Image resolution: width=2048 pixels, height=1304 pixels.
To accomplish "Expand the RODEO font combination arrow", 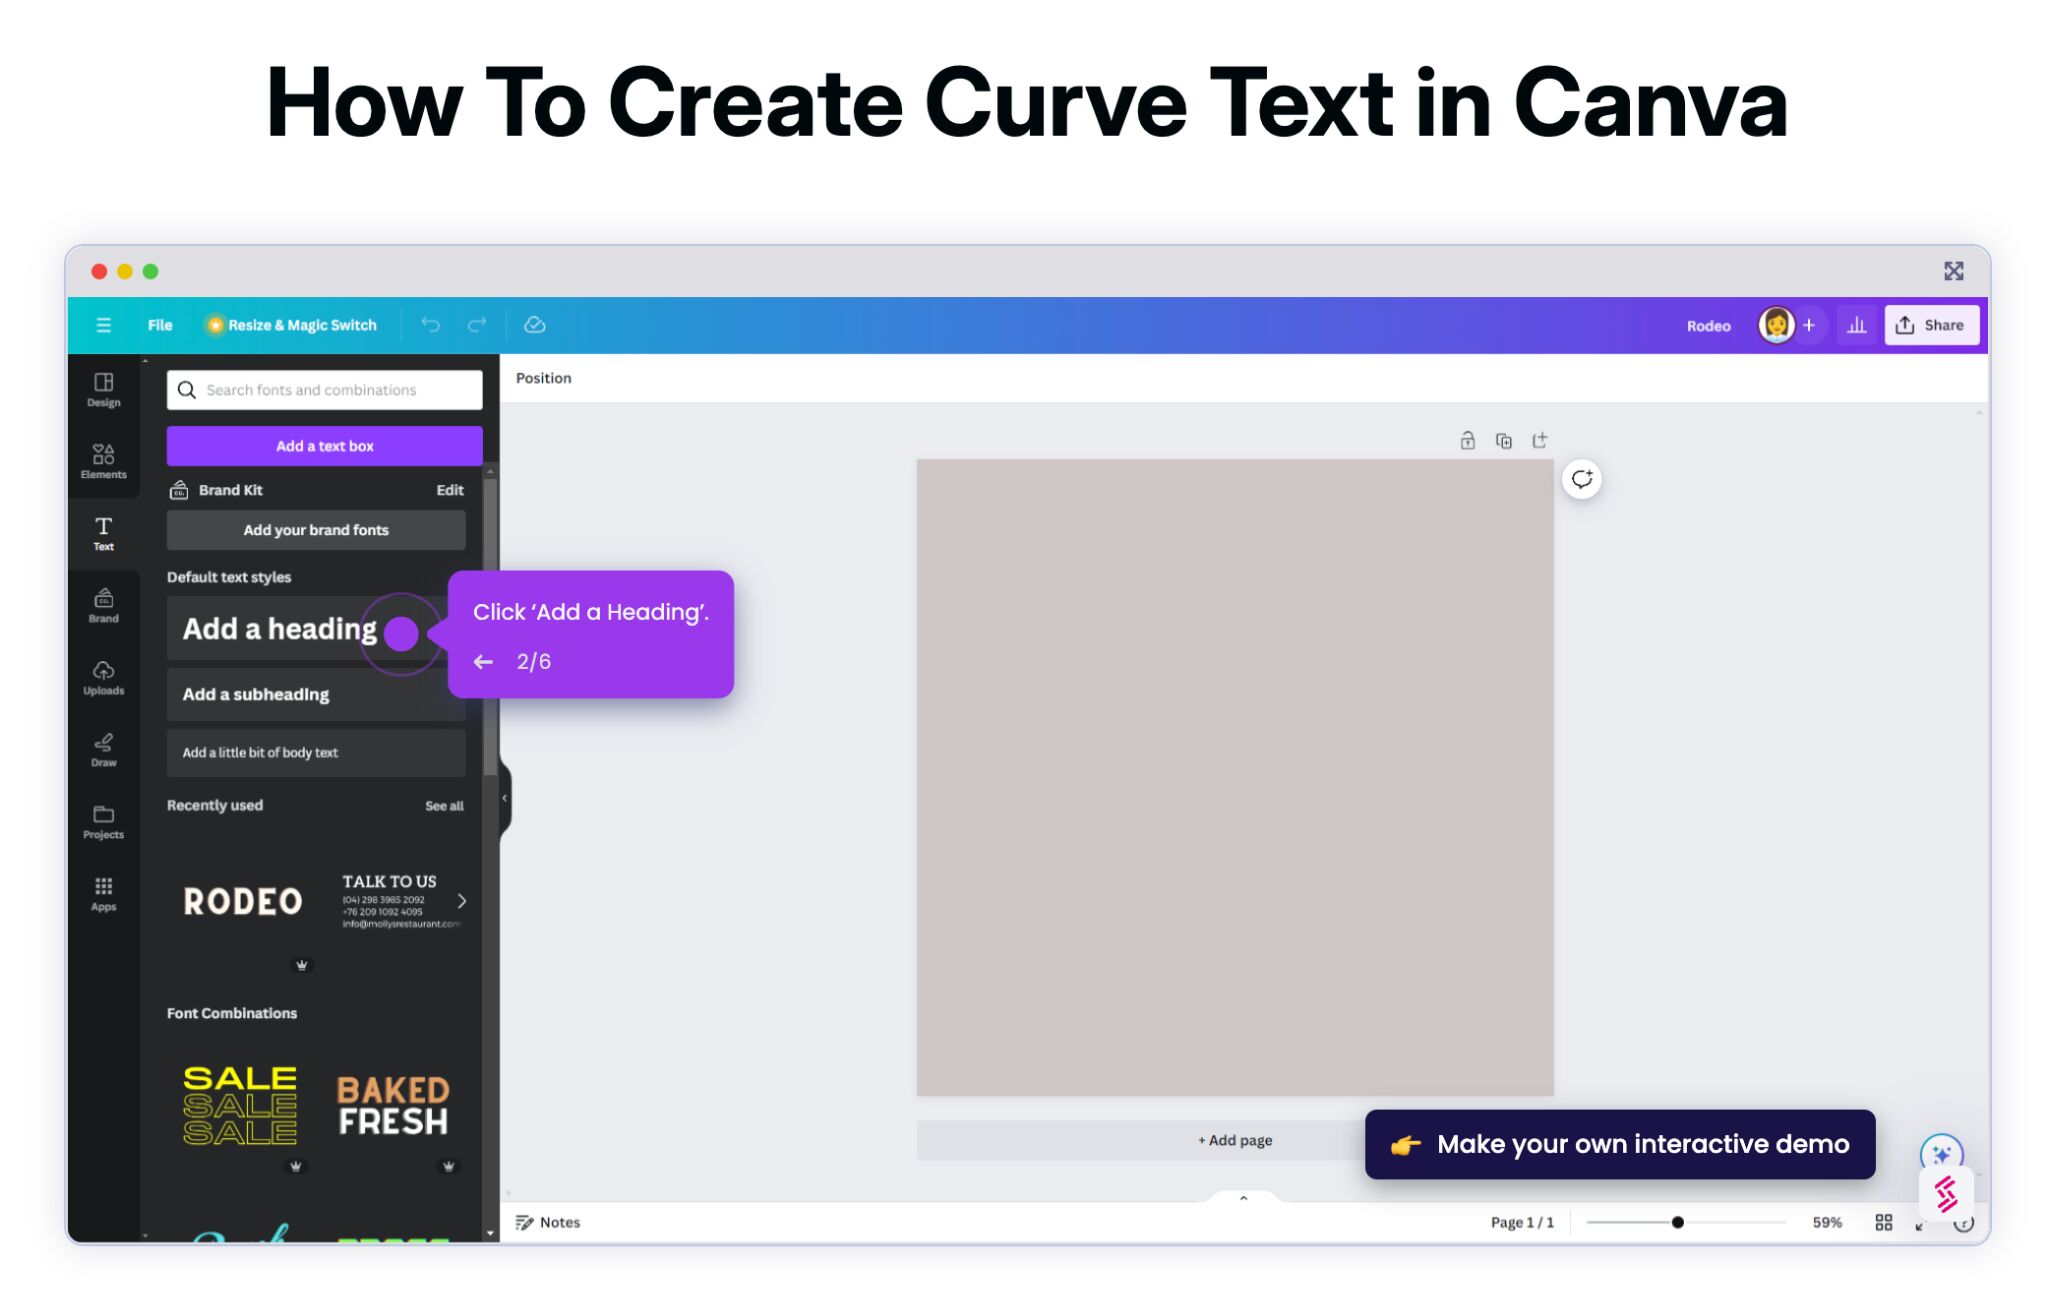I will point(462,900).
